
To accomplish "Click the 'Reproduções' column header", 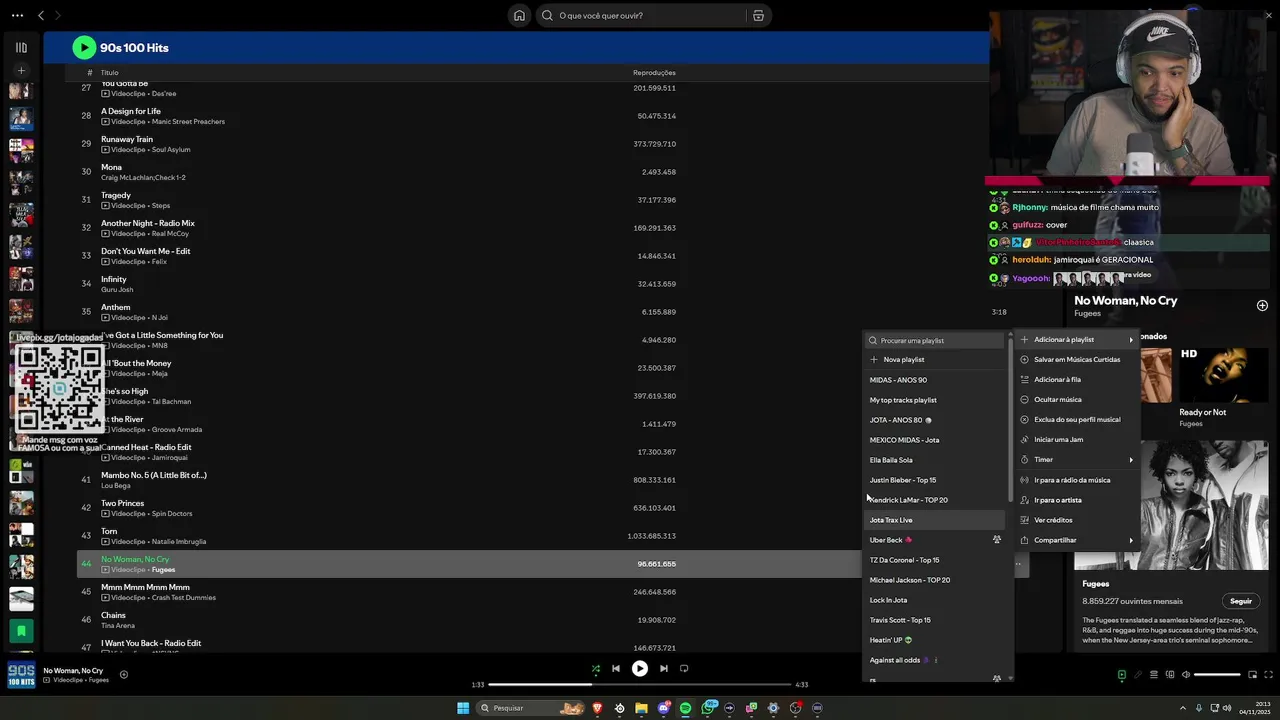I will (654, 73).
